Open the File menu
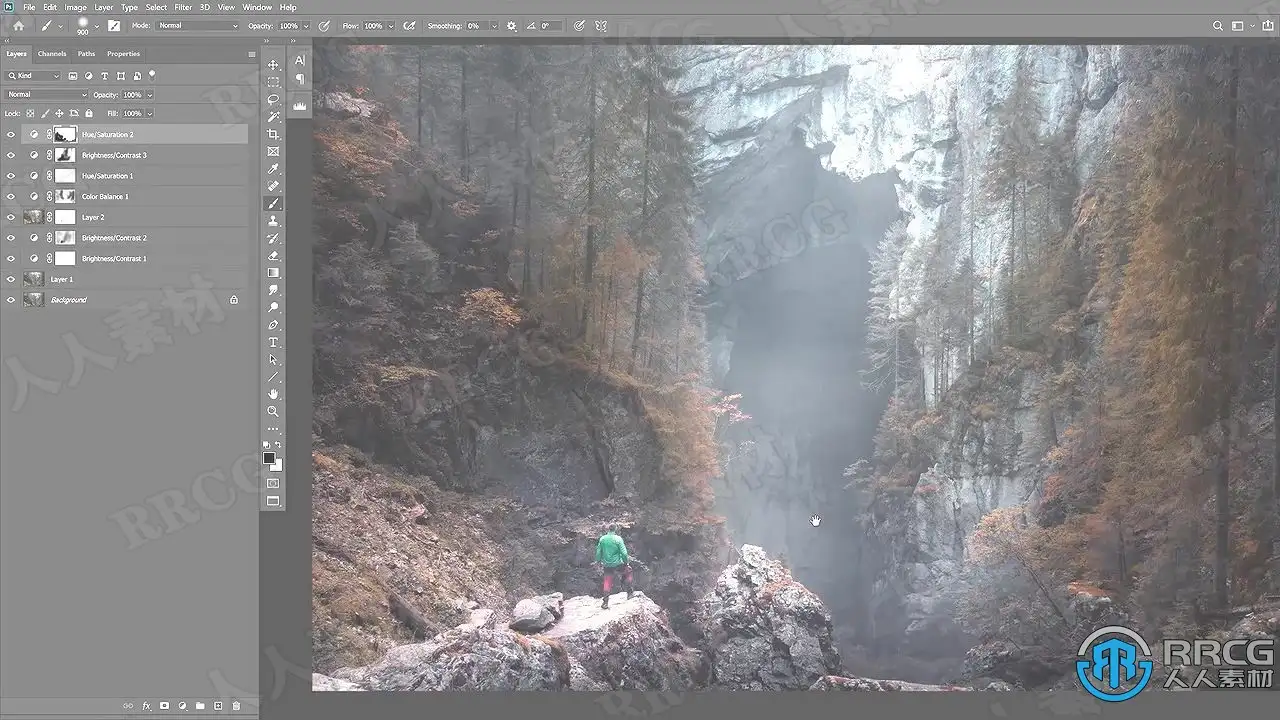The width and height of the screenshot is (1280, 720). tap(28, 7)
